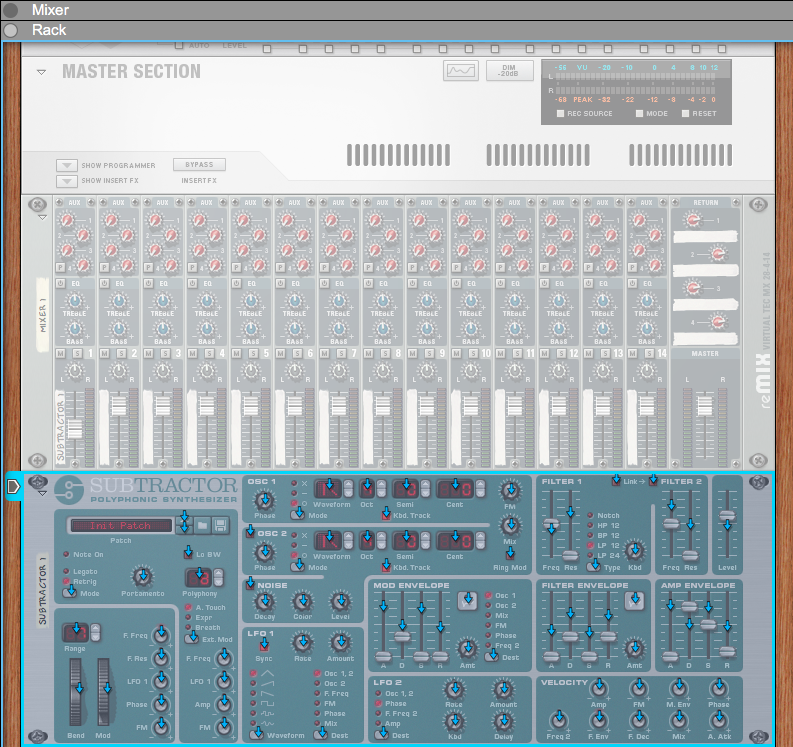
Task: Click the Subtractor channel 1 level fader
Action: 74,429
